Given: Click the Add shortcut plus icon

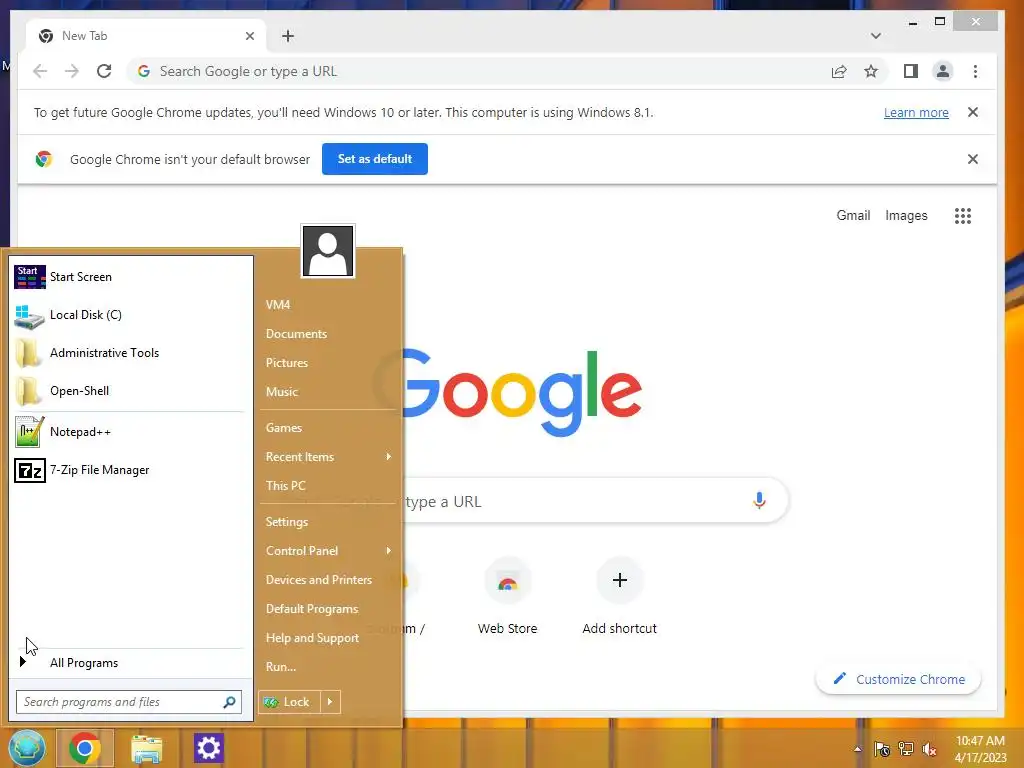Looking at the screenshot, I should (x=620, y=580).
